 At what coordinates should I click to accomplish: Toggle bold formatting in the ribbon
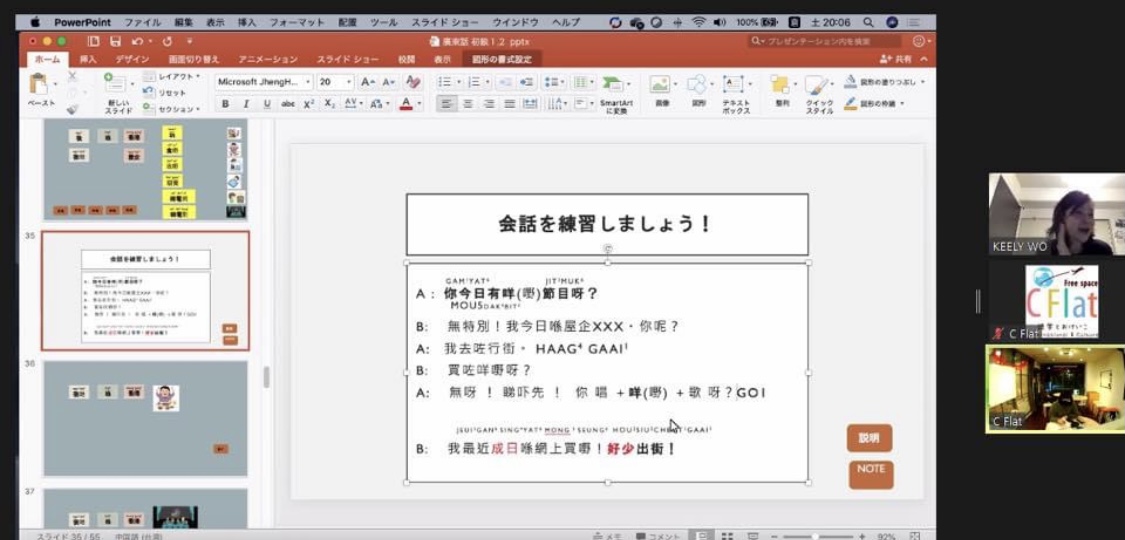click(225, 104)
